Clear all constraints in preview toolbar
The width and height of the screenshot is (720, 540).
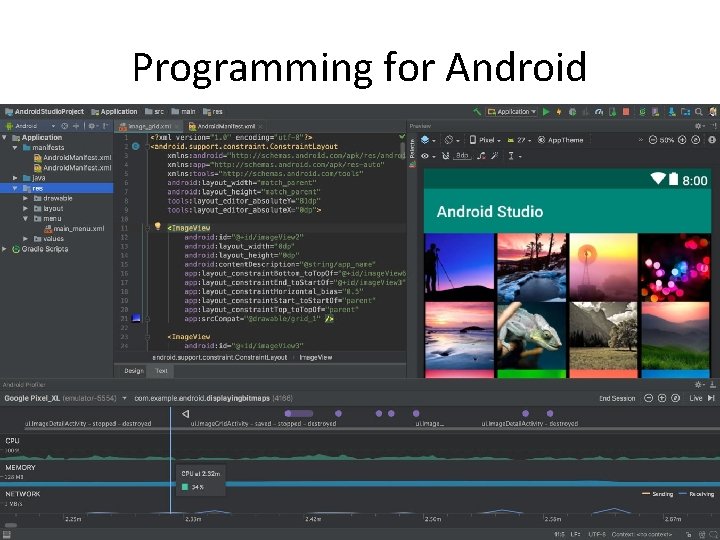(481, 156)
